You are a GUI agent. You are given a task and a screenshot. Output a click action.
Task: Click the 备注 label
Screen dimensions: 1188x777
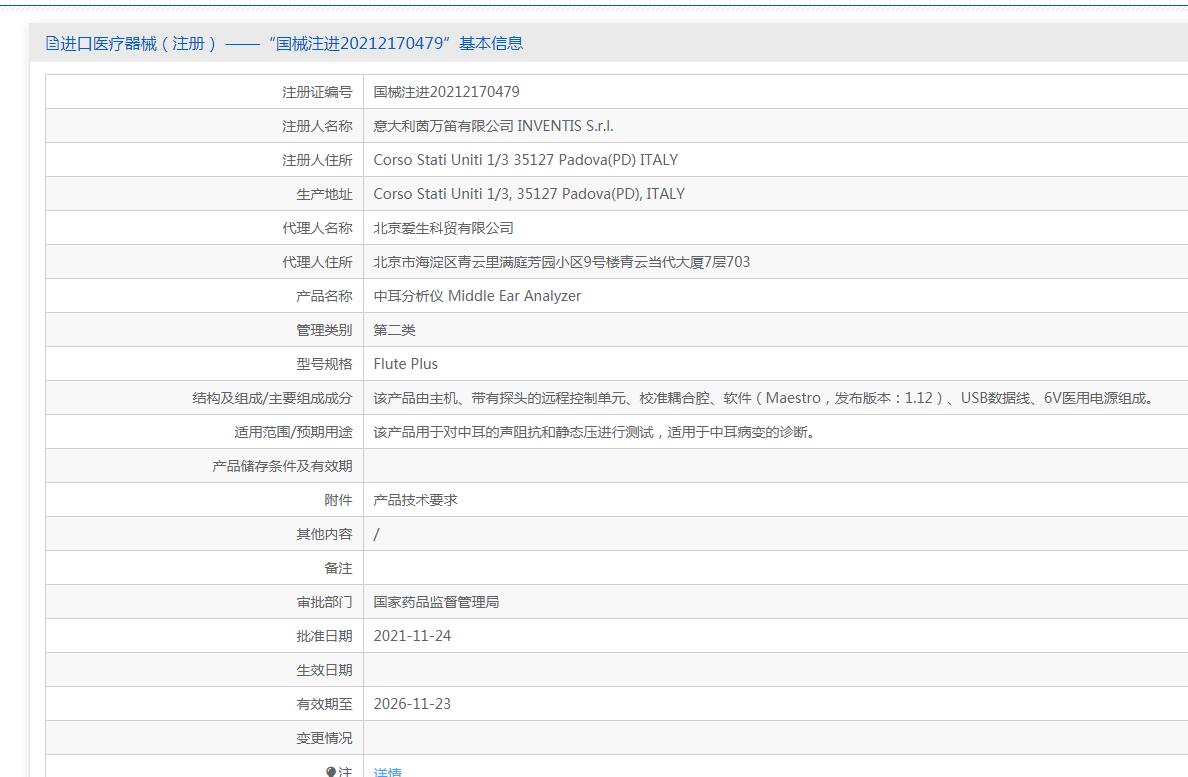click(x=338, y=568)
